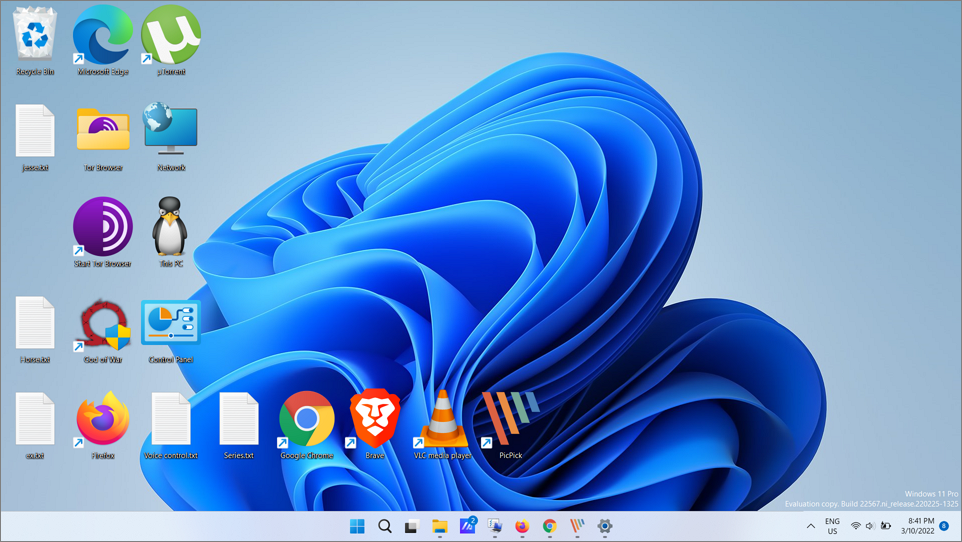962x542 pixels.
Task: Select the VLC media player shortcut
Action: pyautogui.click(x=443, y=419)
